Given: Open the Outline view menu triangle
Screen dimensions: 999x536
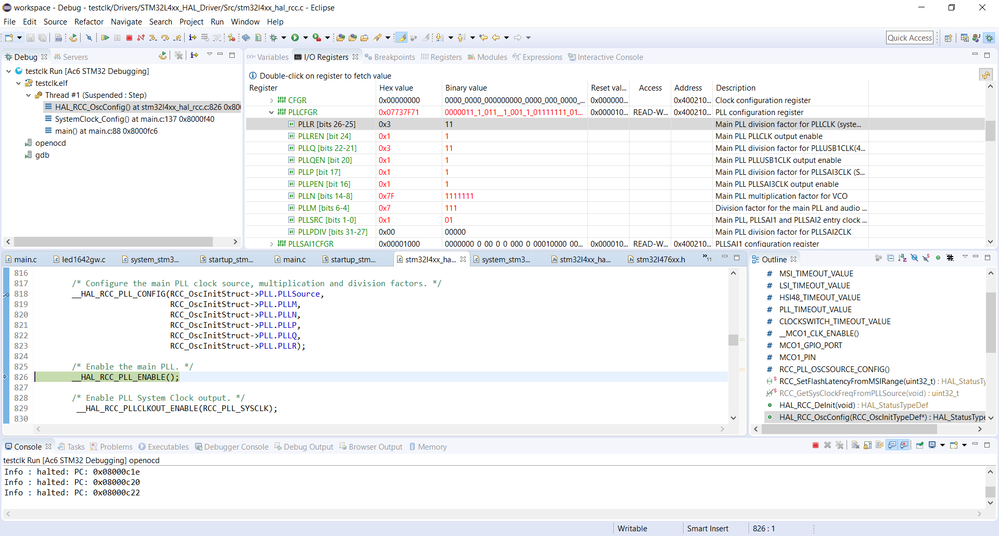Looking at the screenshot, I should [x=965, y=257].
